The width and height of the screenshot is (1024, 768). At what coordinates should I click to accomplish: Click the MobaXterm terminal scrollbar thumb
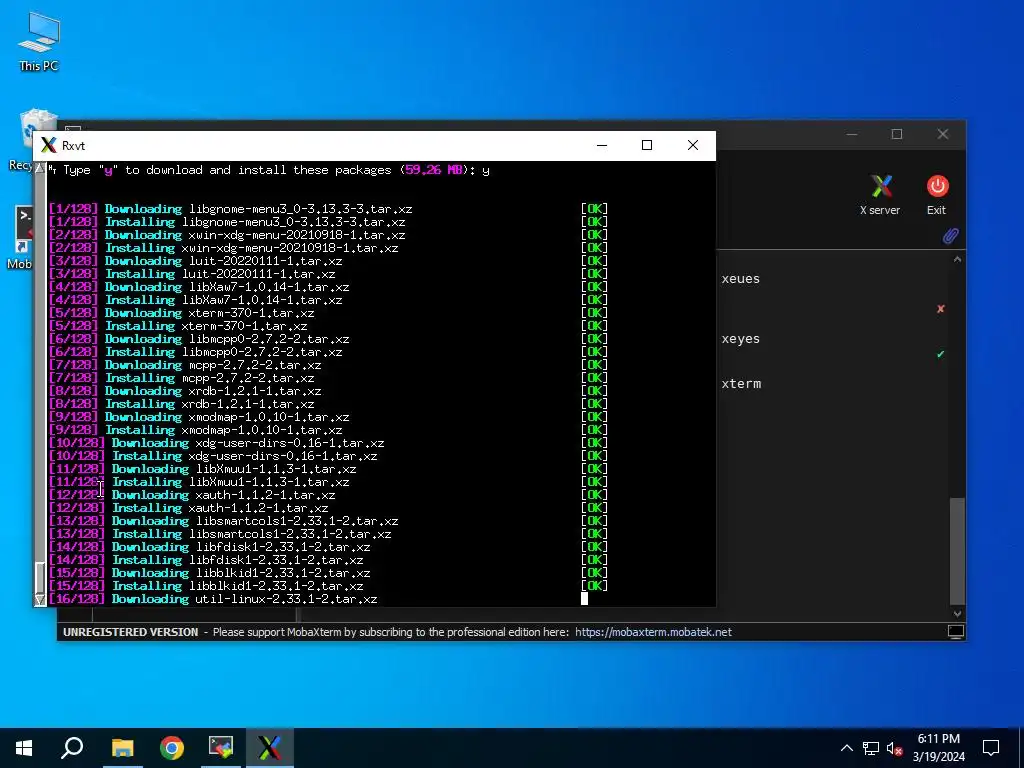[957, 551]
